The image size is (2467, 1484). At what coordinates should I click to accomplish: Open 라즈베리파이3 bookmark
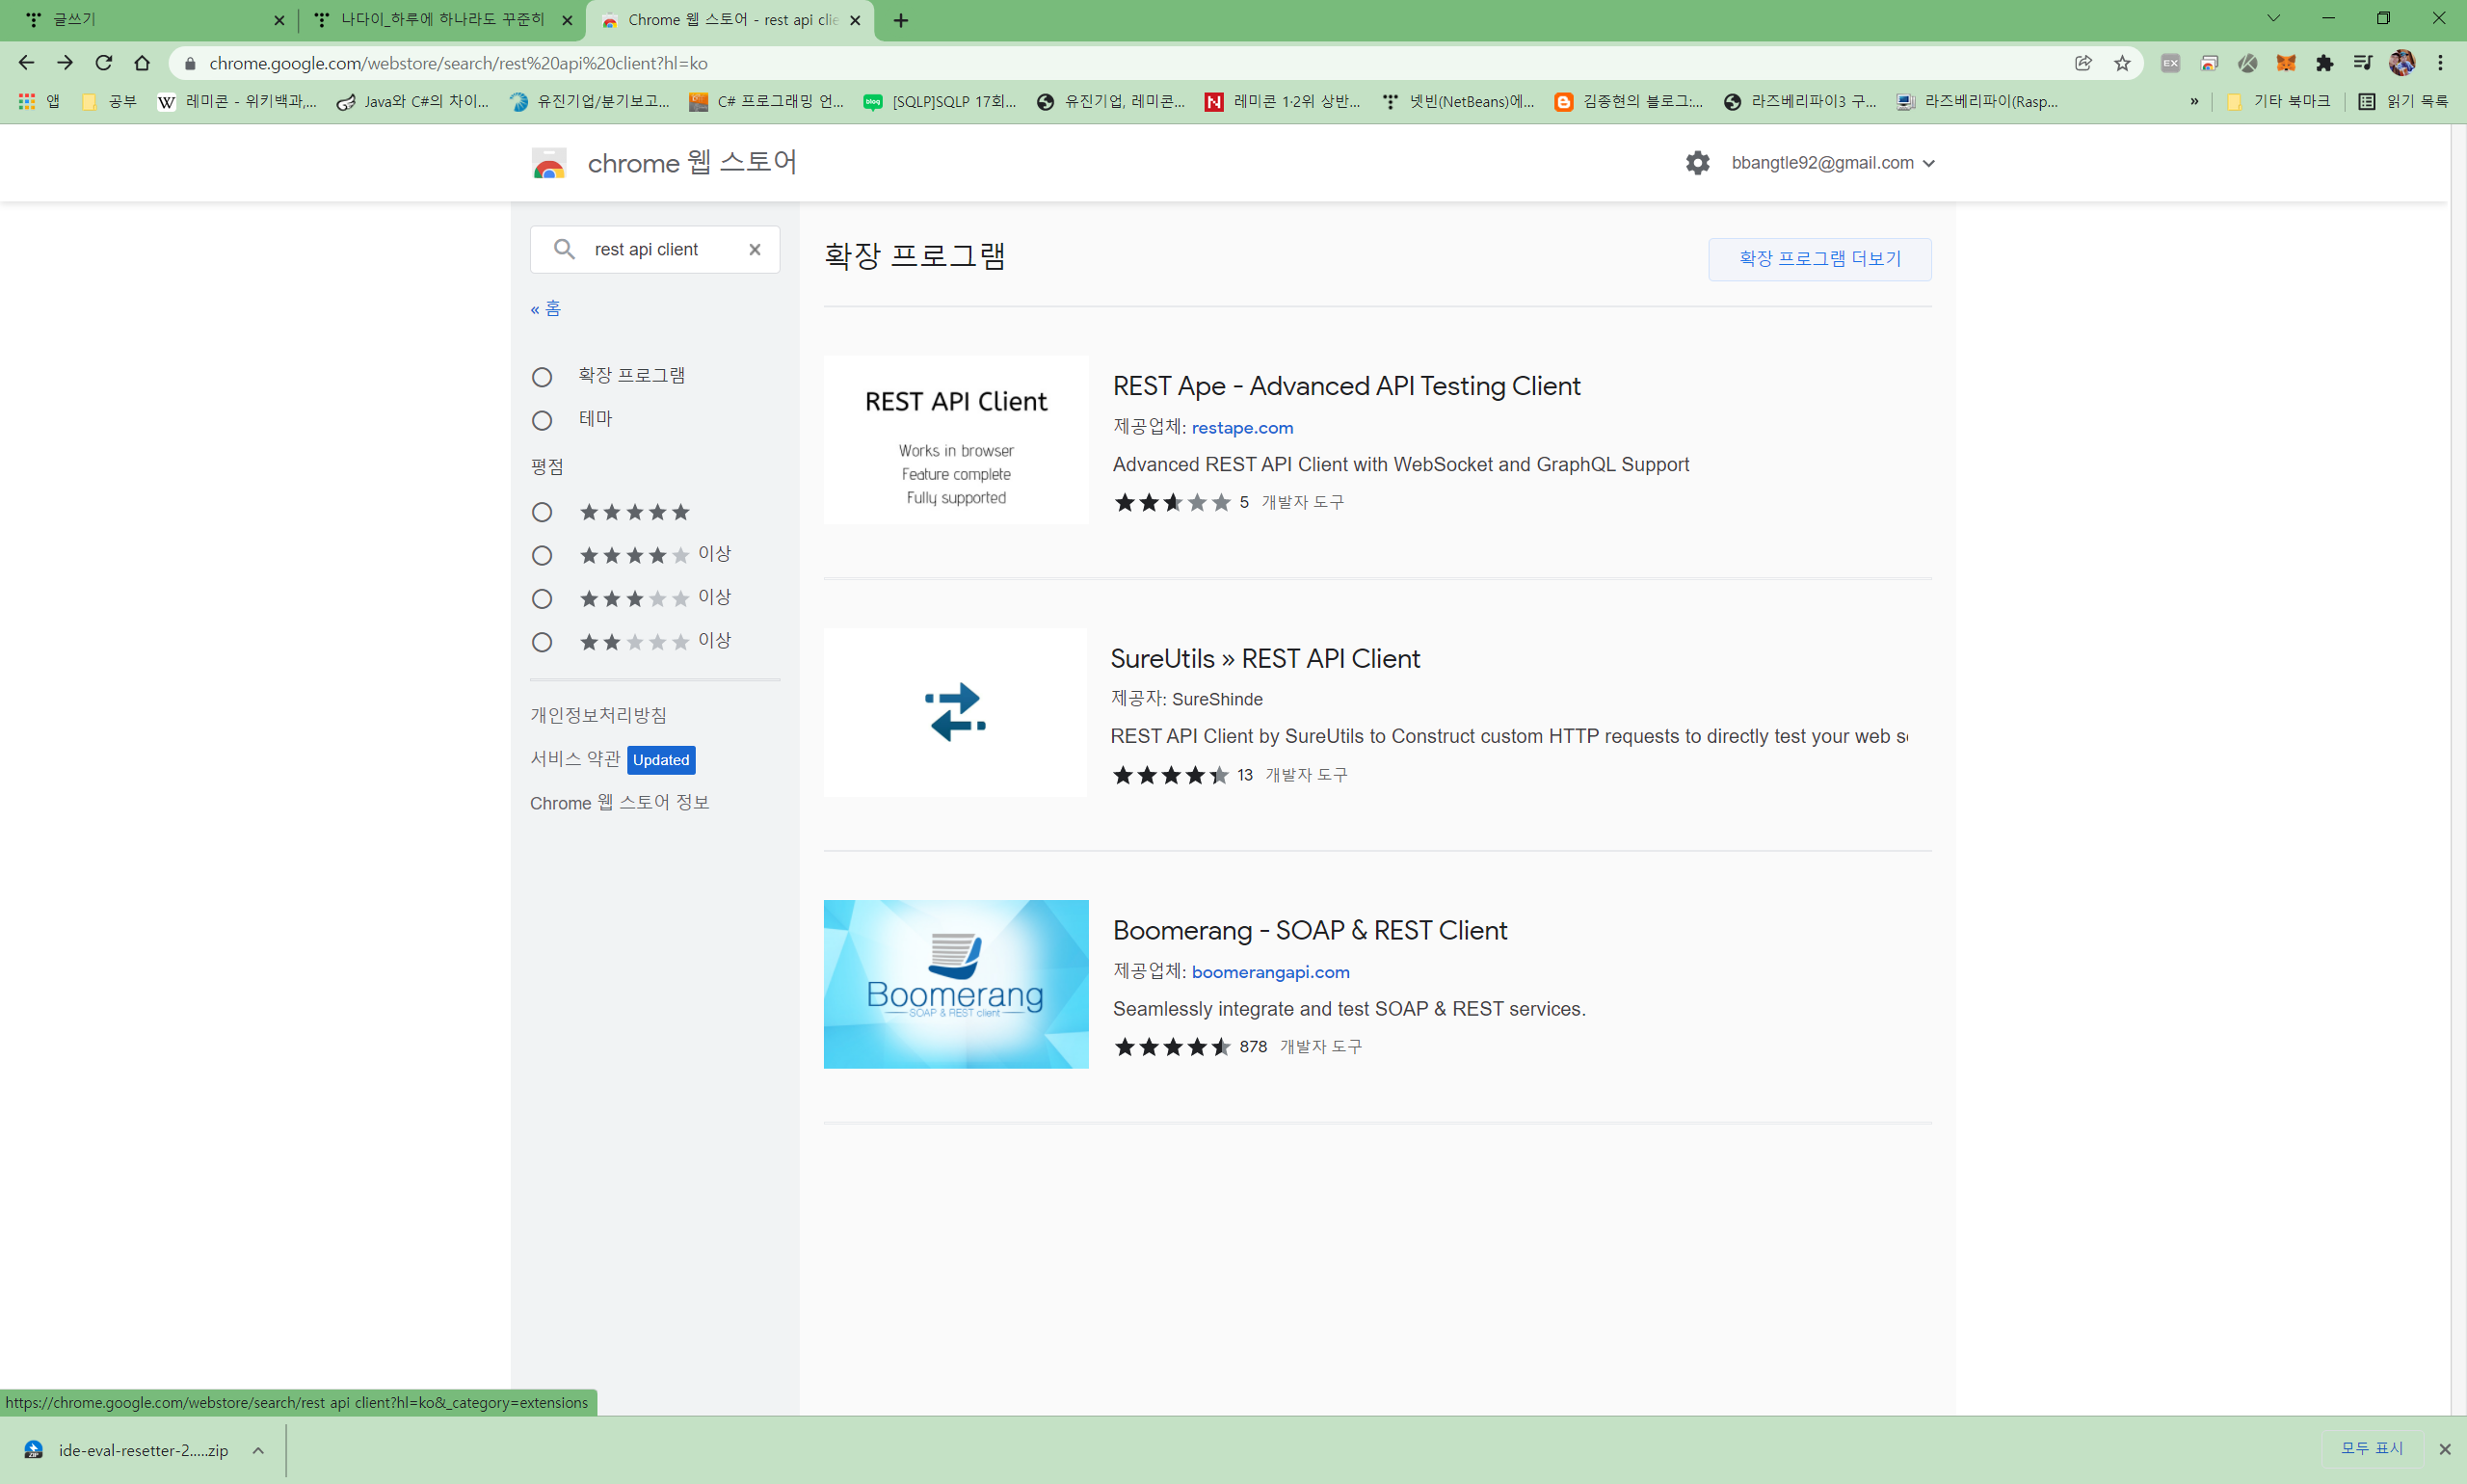point(1801,101)
